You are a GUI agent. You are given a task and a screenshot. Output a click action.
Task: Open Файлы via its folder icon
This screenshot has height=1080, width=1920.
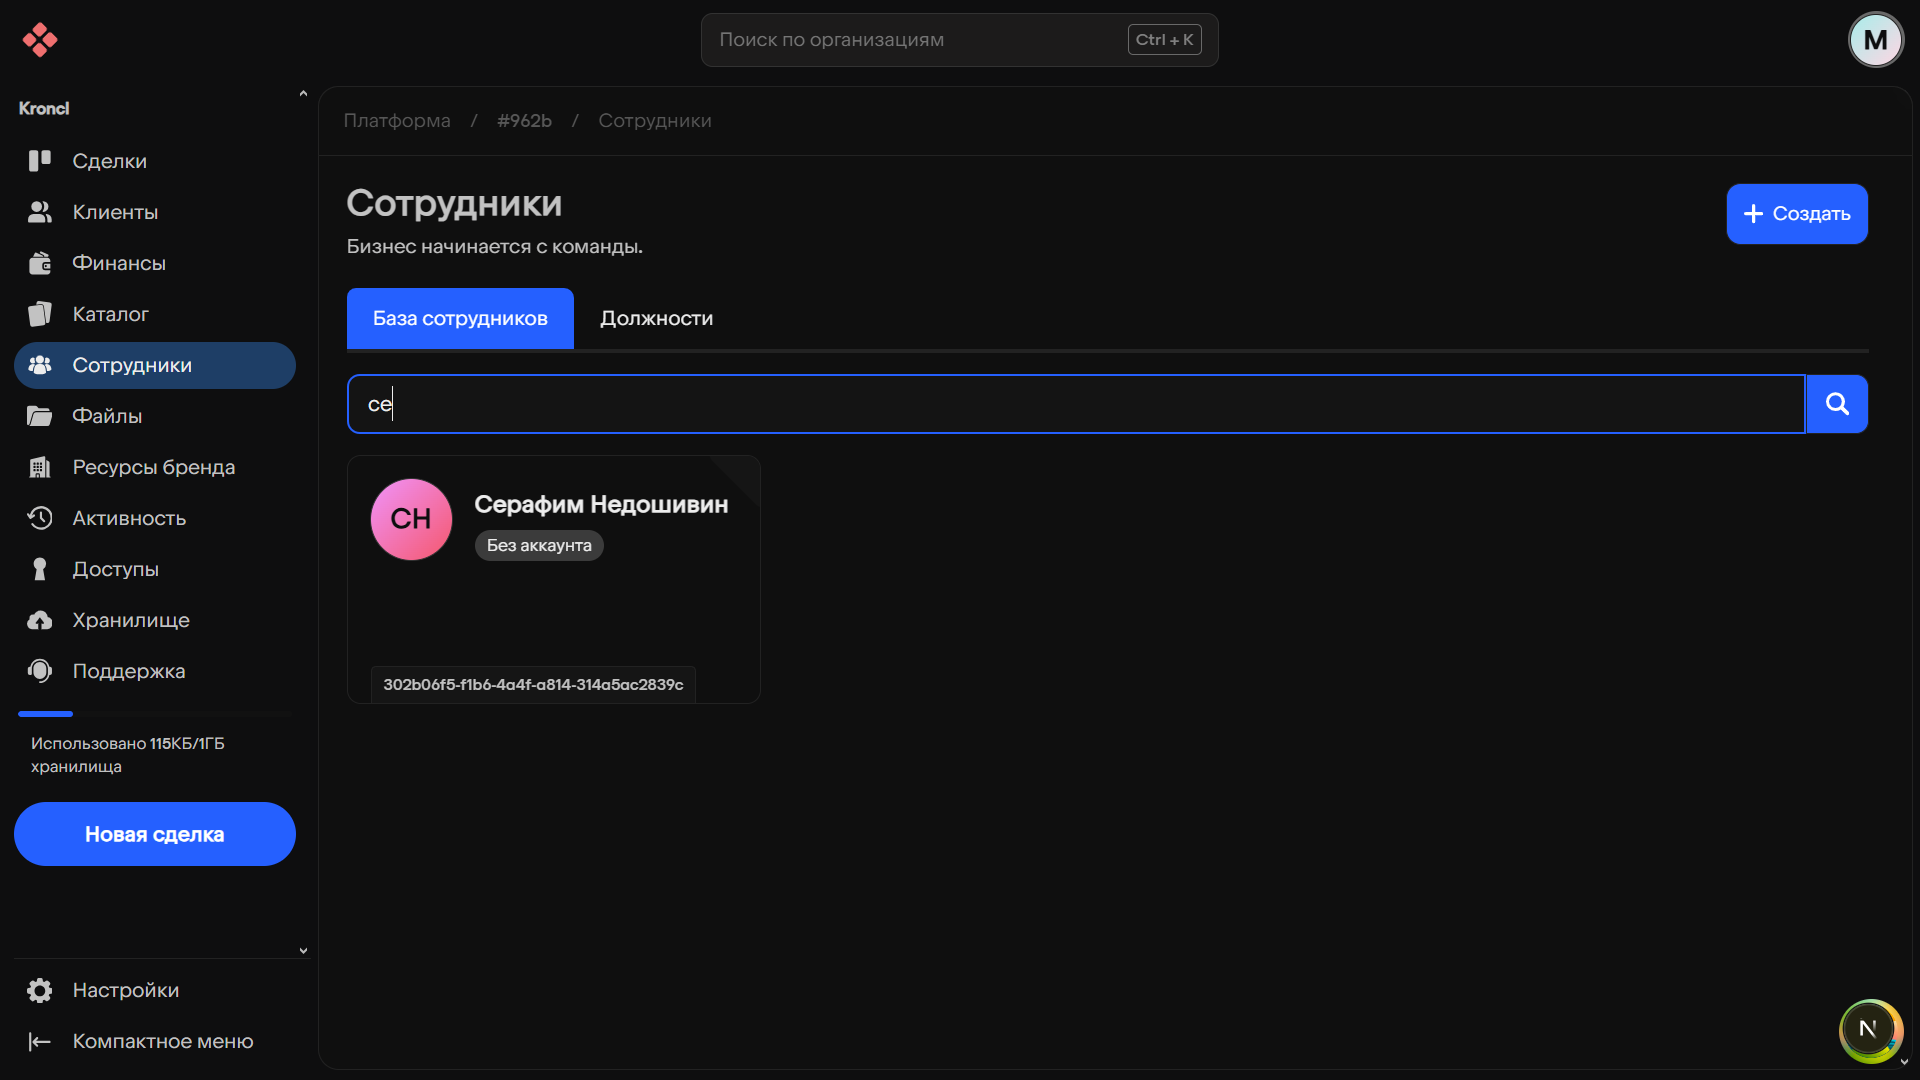[x=40, y=416]
